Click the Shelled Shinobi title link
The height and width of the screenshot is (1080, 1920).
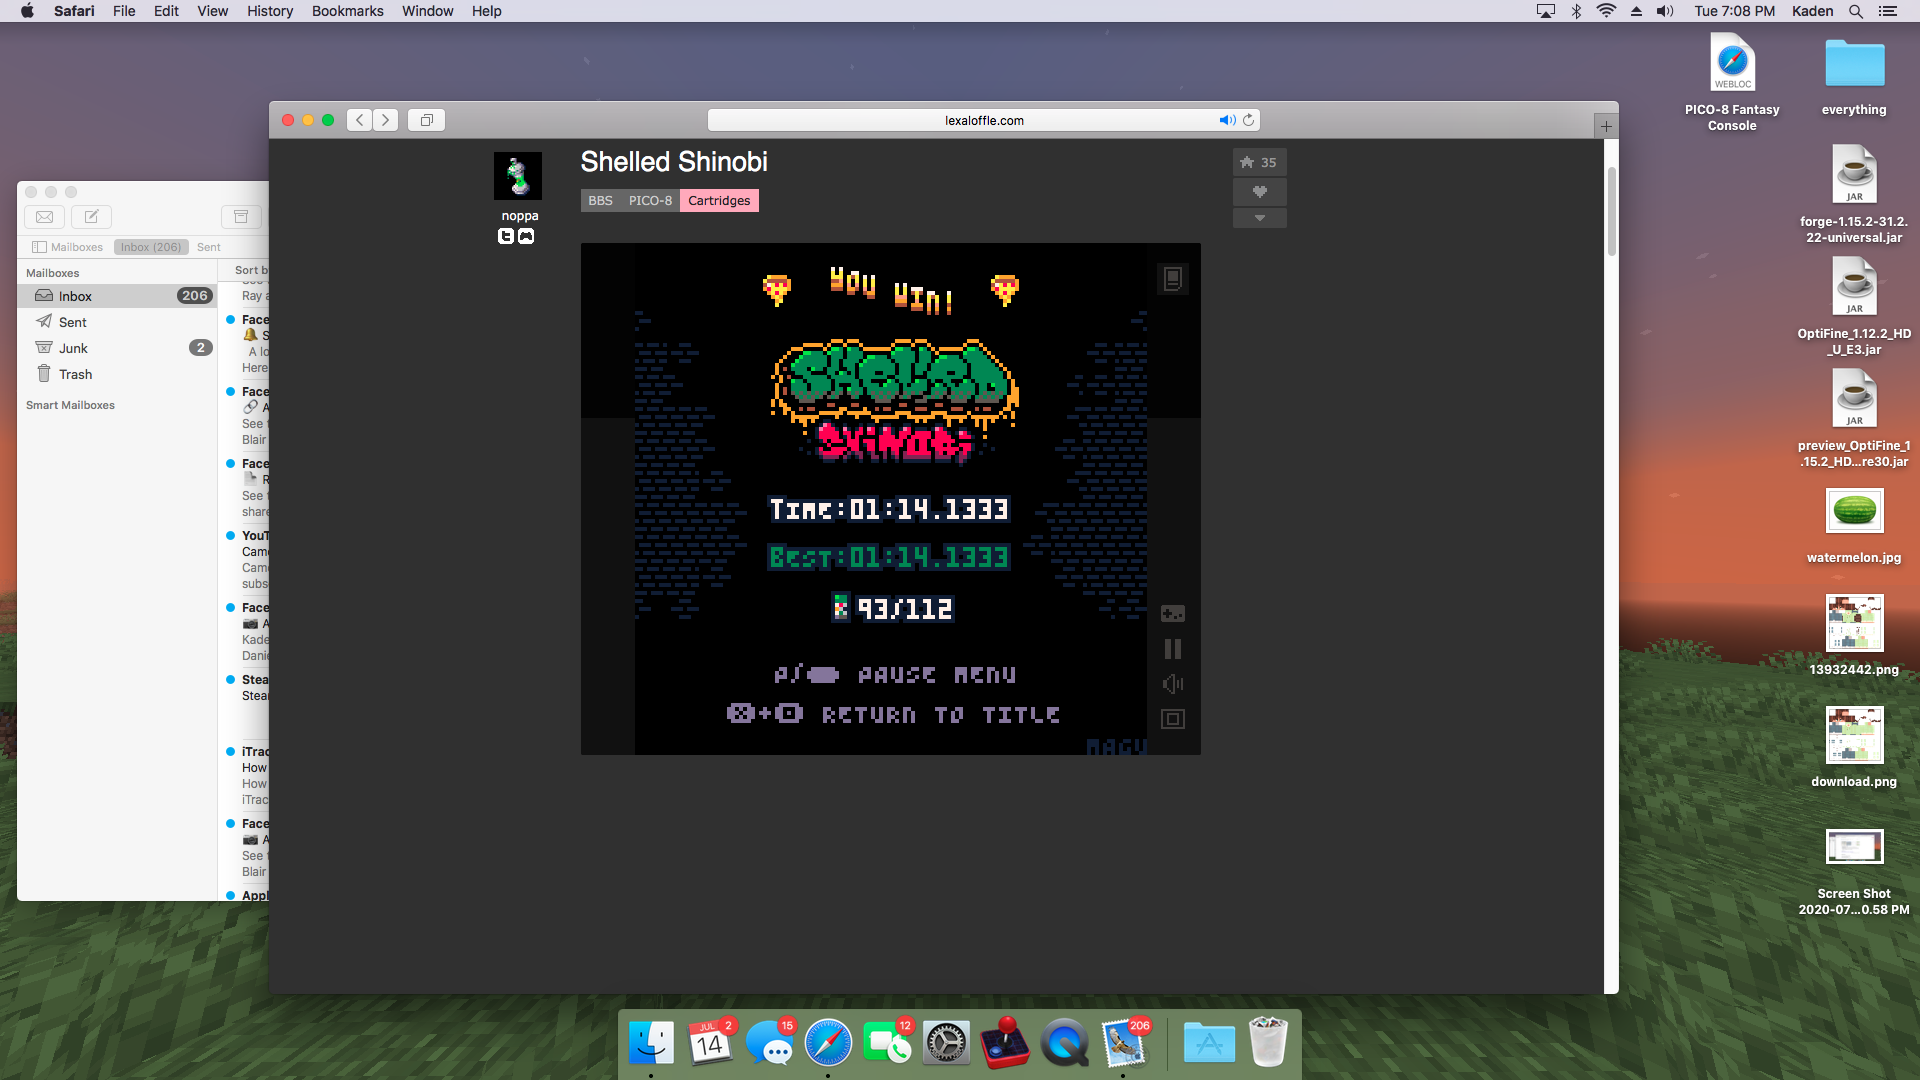(674, 162)
